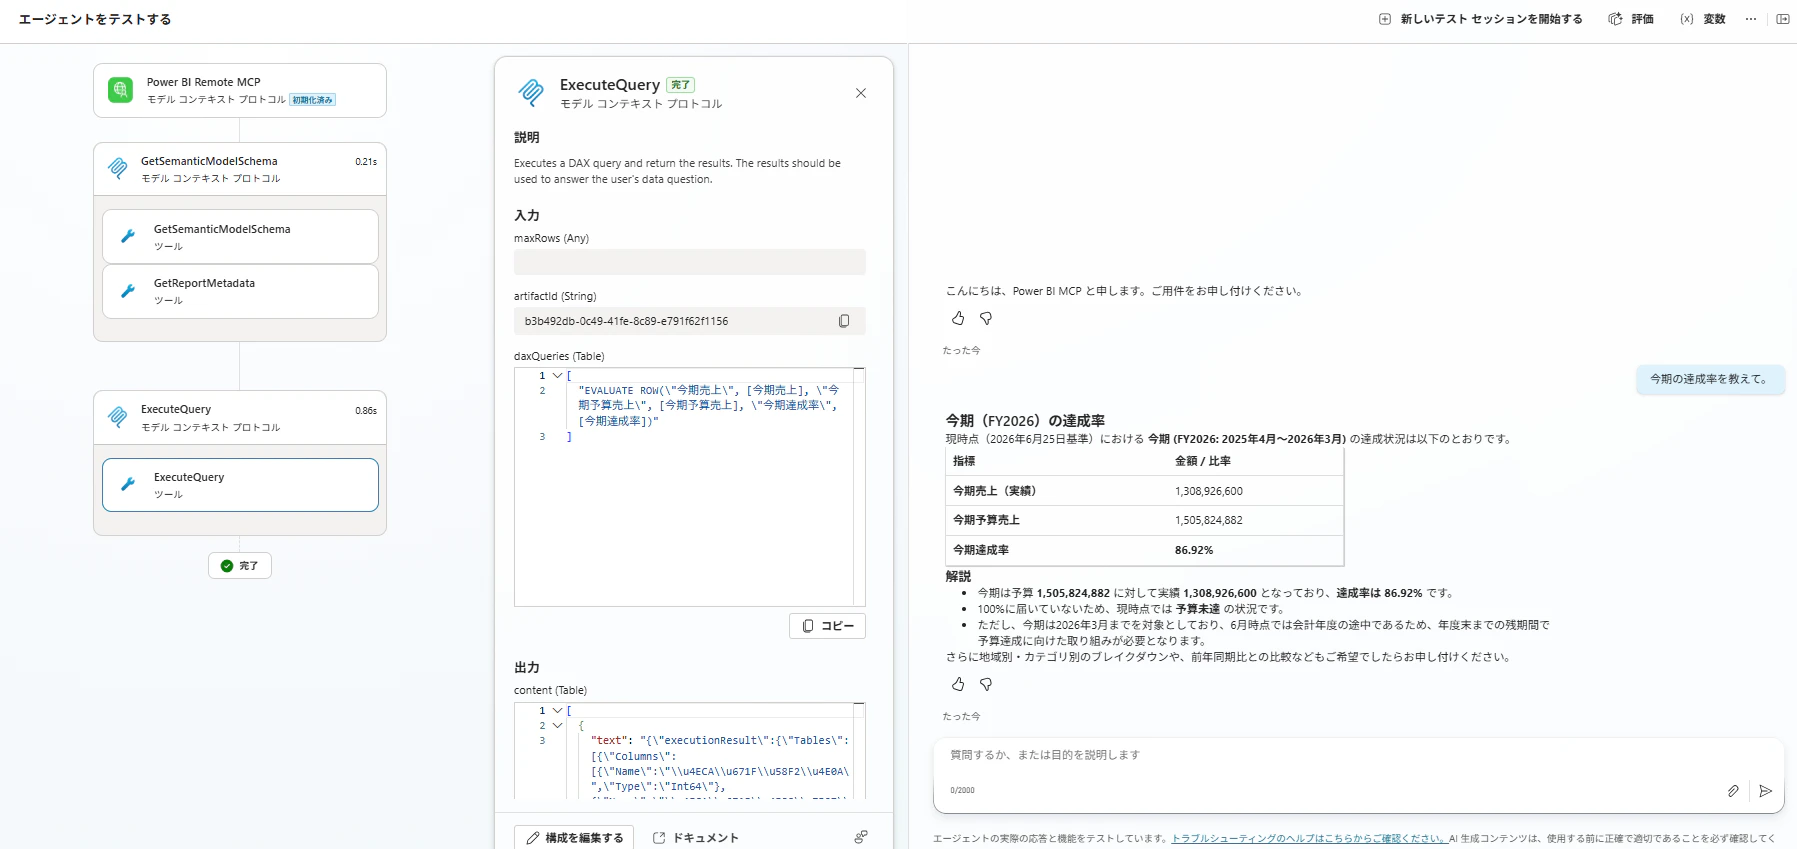
Task: Click the daxQueries code editor text
Action: tap(708, 405)
